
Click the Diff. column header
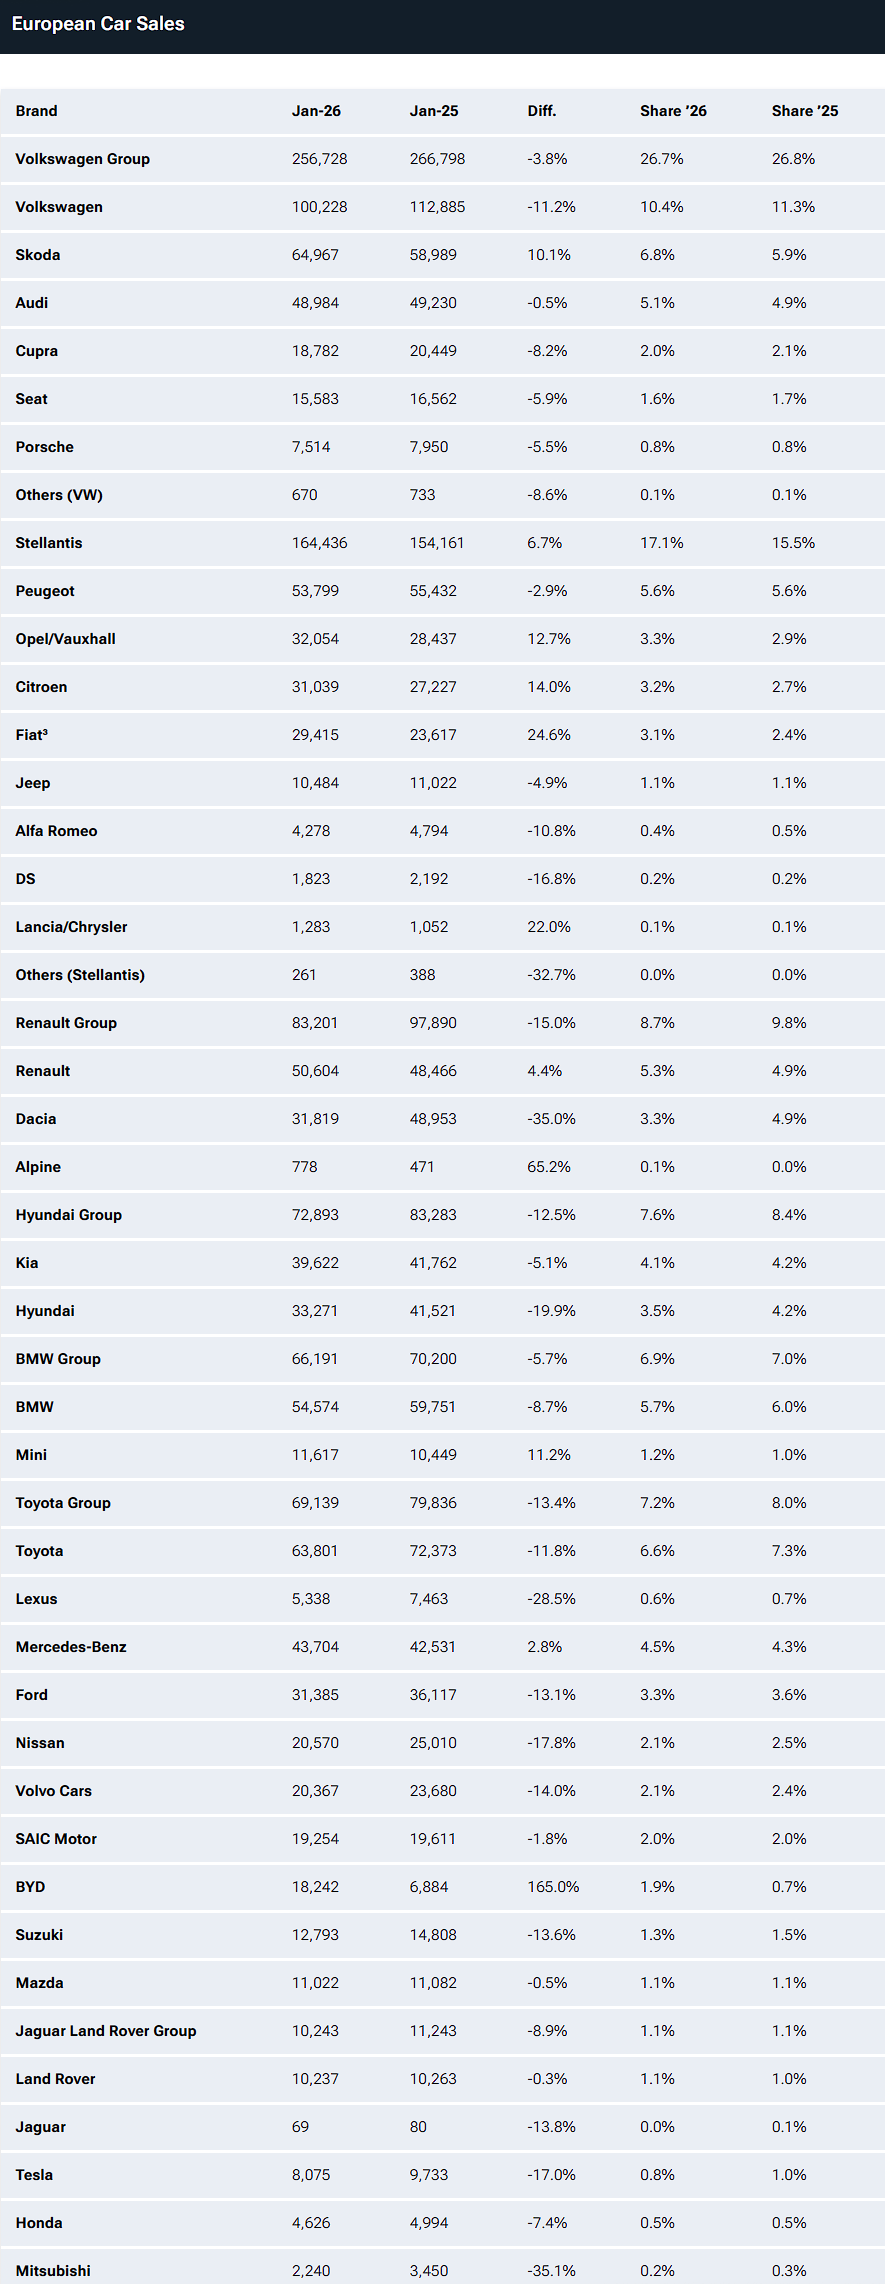click(x=542, y=111)
